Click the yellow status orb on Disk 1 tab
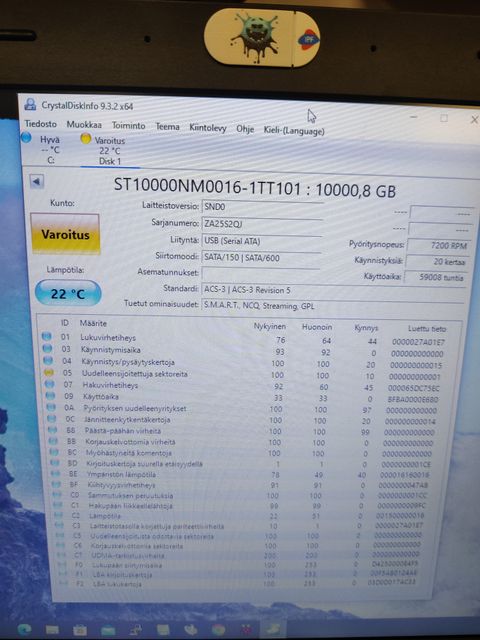This screenshot has height=640, width=480. pos(86,139)
